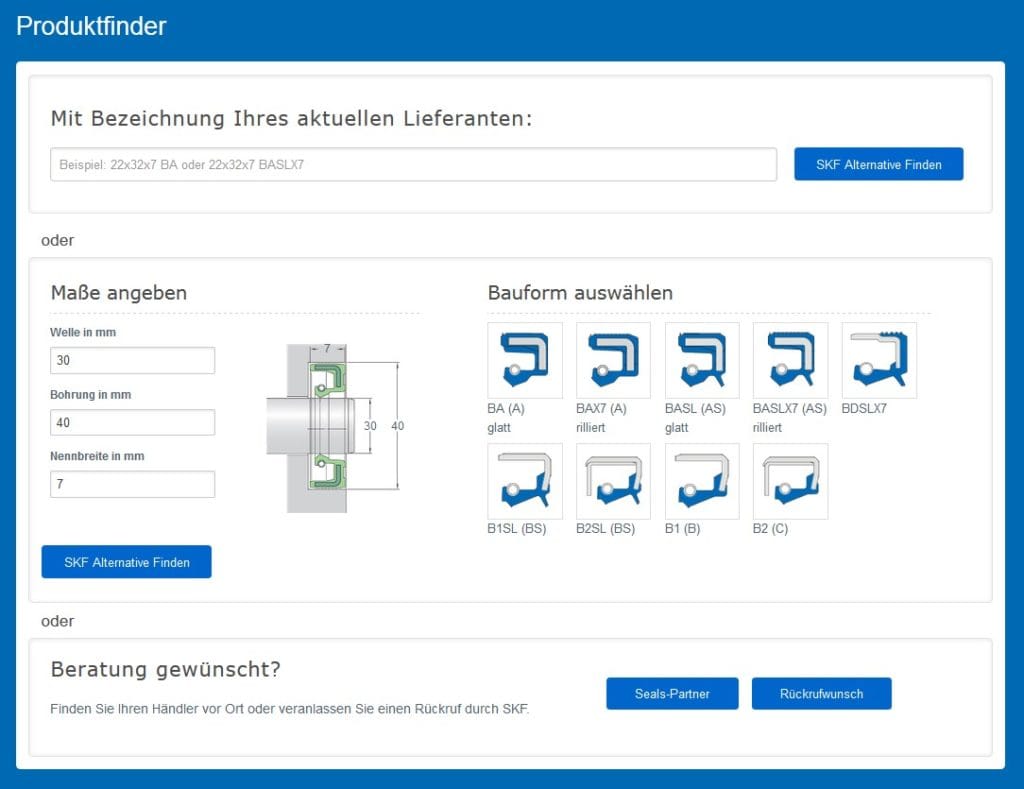Select the B1SL (BS) seal type

pos(525,481)
